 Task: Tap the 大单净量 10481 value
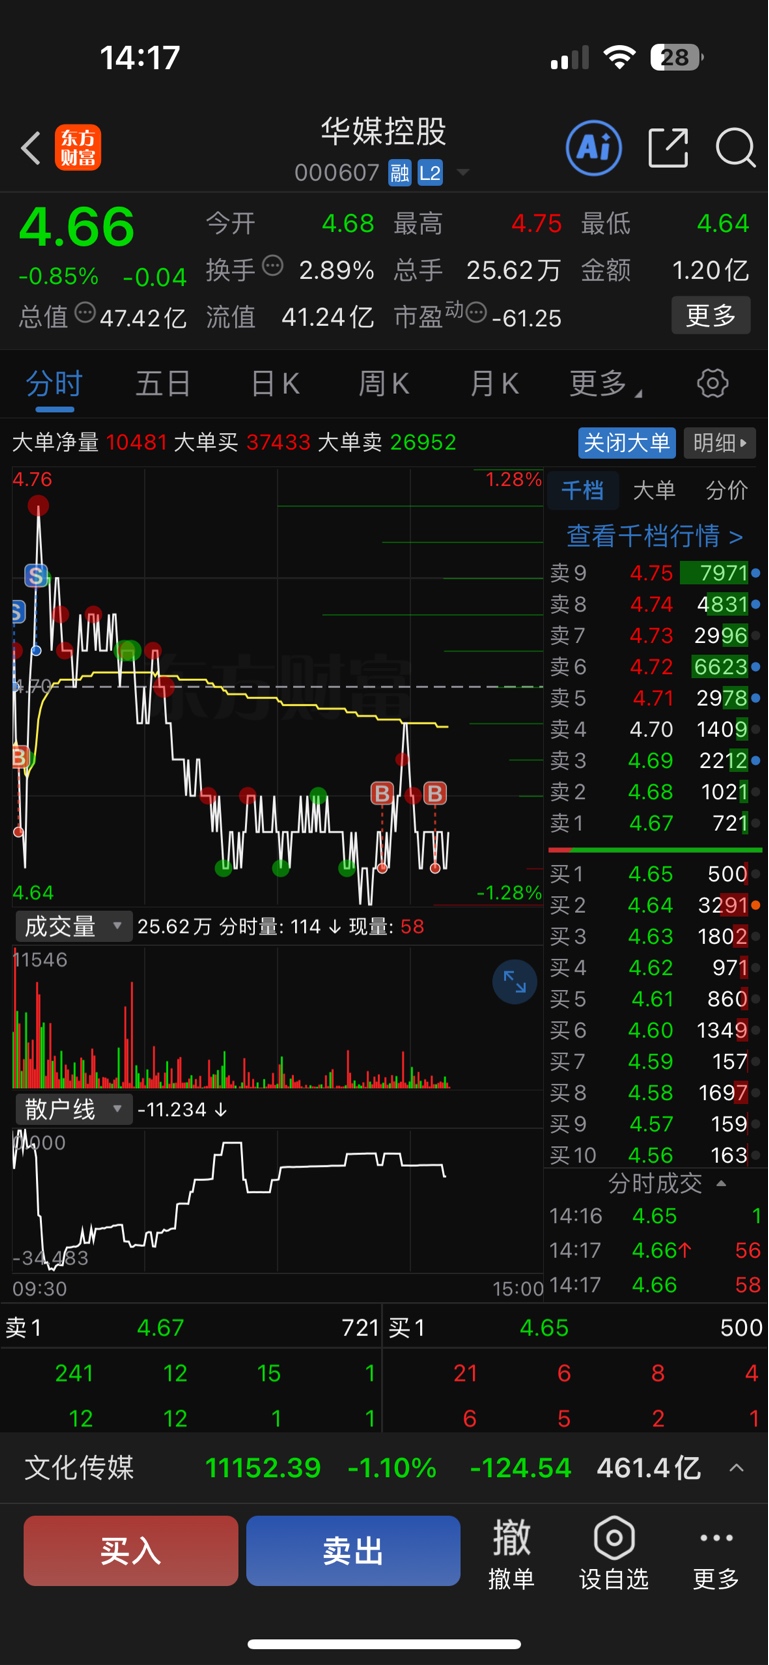tap(136, 442)
